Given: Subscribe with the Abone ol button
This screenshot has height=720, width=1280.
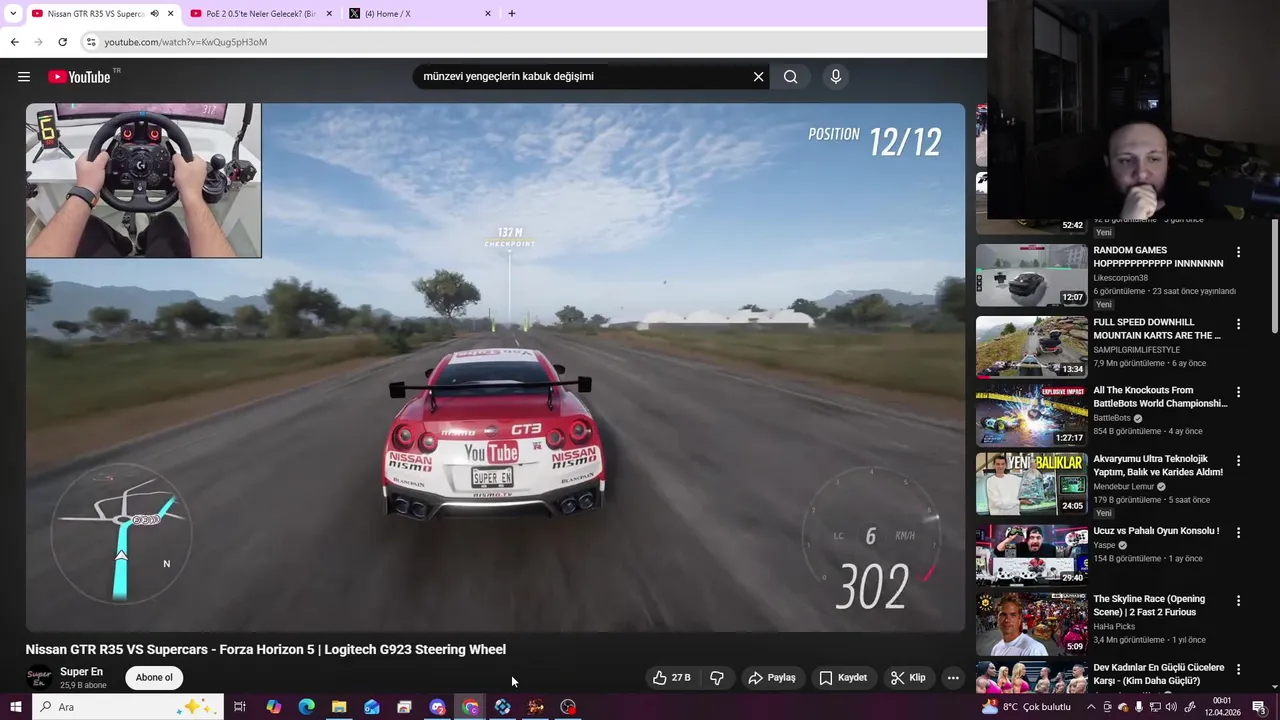Looking at the screenshot, I should 154,678.
